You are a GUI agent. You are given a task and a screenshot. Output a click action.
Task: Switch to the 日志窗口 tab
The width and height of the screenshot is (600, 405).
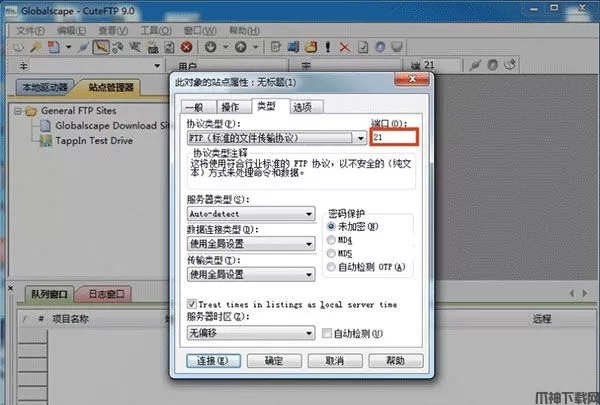pos(105,294)
